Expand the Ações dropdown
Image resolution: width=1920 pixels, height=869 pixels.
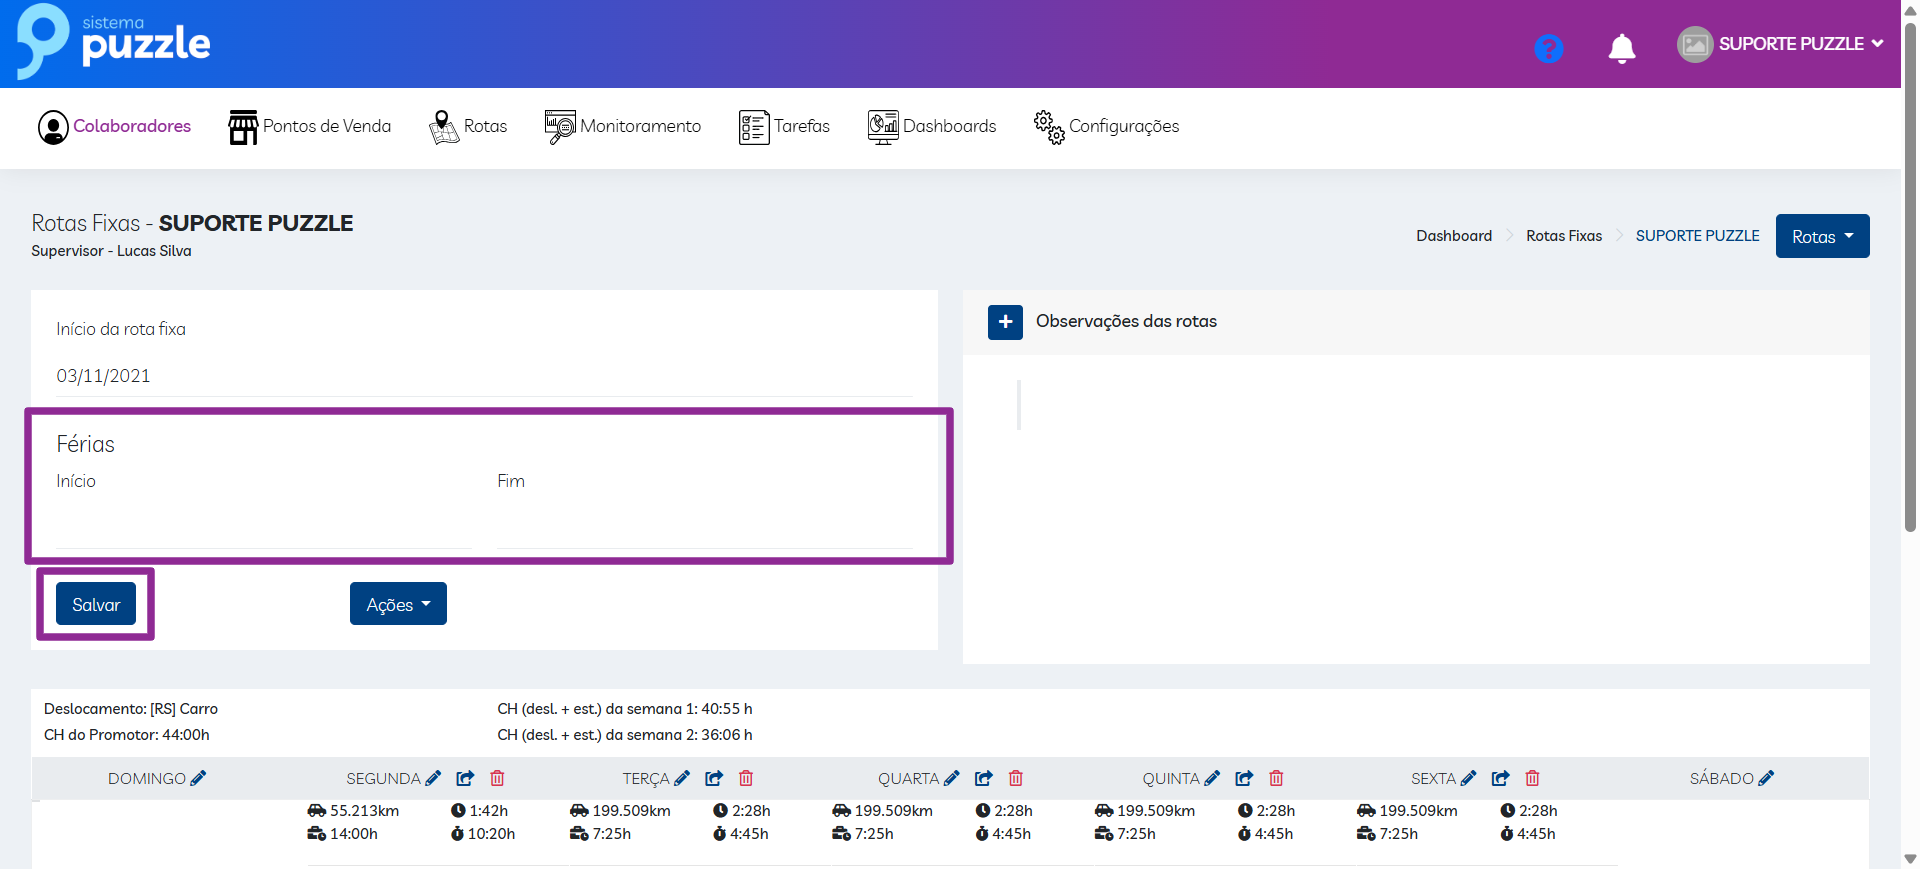click(398, 604)
